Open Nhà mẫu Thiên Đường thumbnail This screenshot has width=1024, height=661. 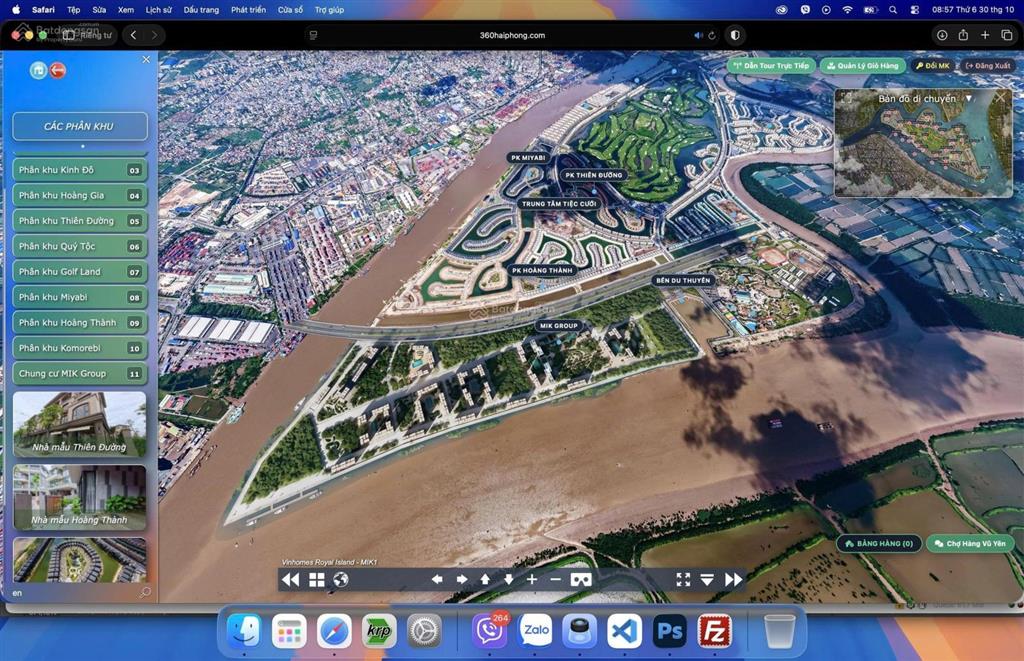pyautogui.click(x=80, y=424)
